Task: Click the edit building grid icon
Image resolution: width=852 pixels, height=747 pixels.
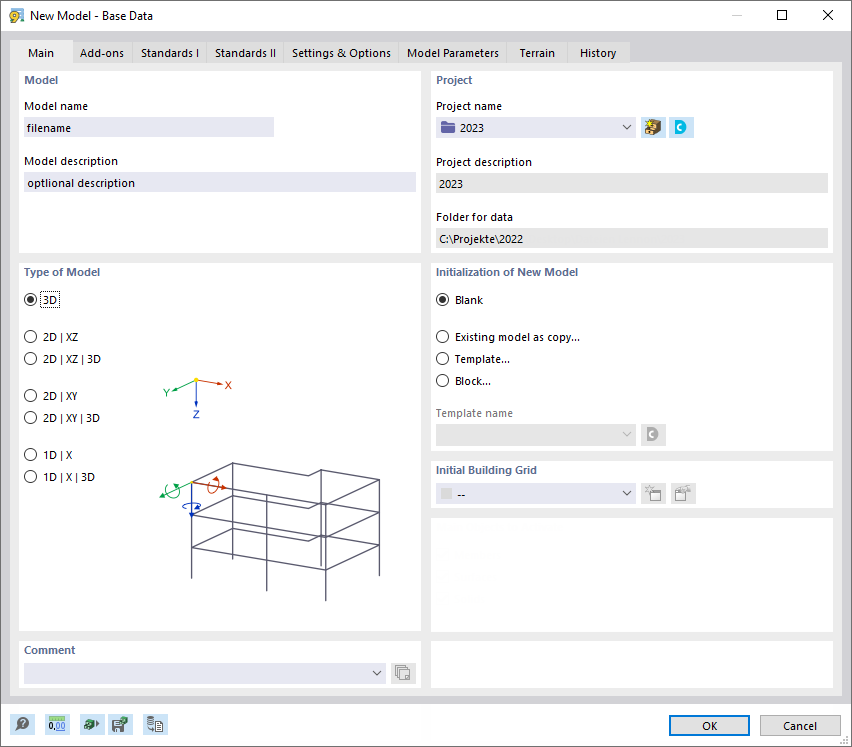Action: pyautogui.click(x=682, y=493)
